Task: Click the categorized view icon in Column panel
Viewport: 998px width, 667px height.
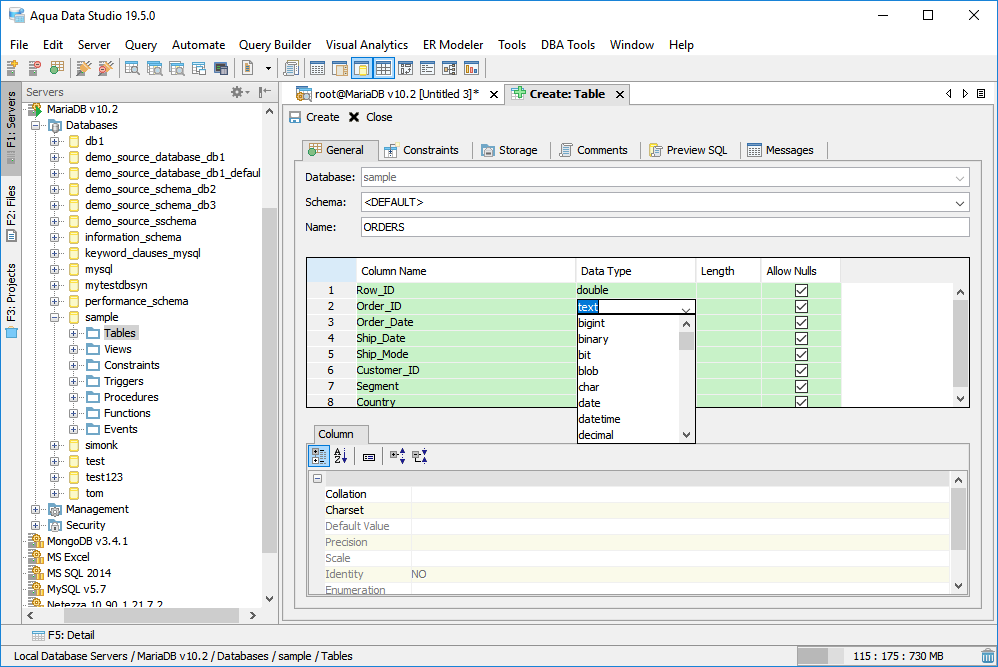Action: pyautogui.click(x=319, y=456)
